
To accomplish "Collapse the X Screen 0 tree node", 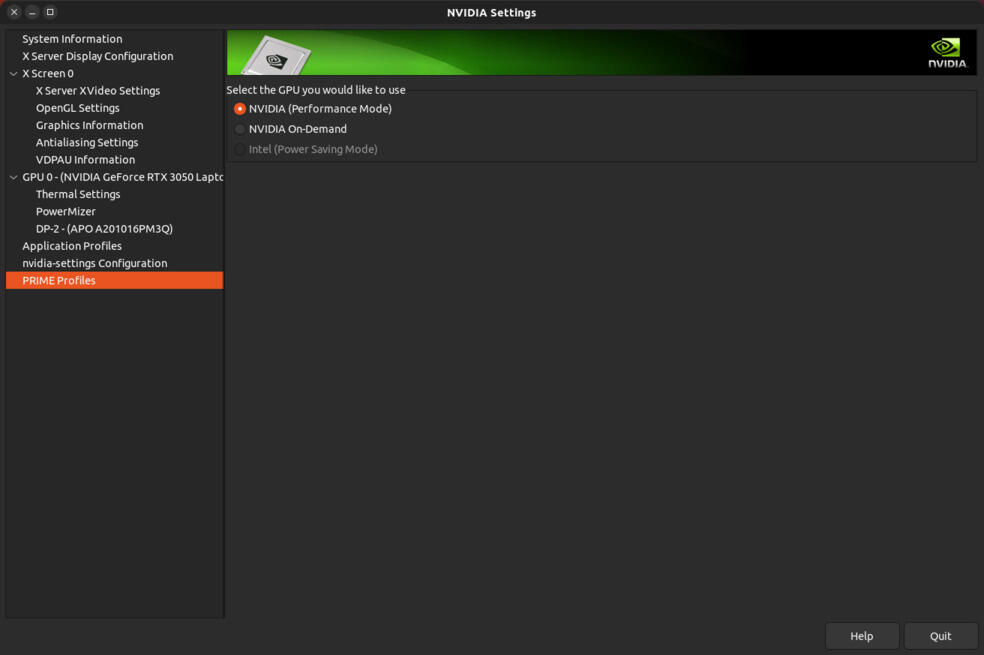I will tap(13, 73).
